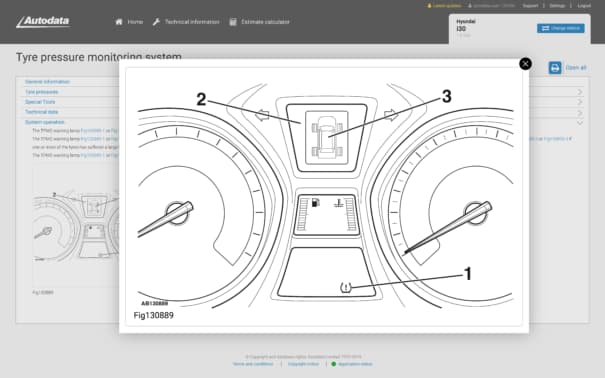Click the Technical data row chevron arrow
This screenshot has height=378, width=605.
580,113
